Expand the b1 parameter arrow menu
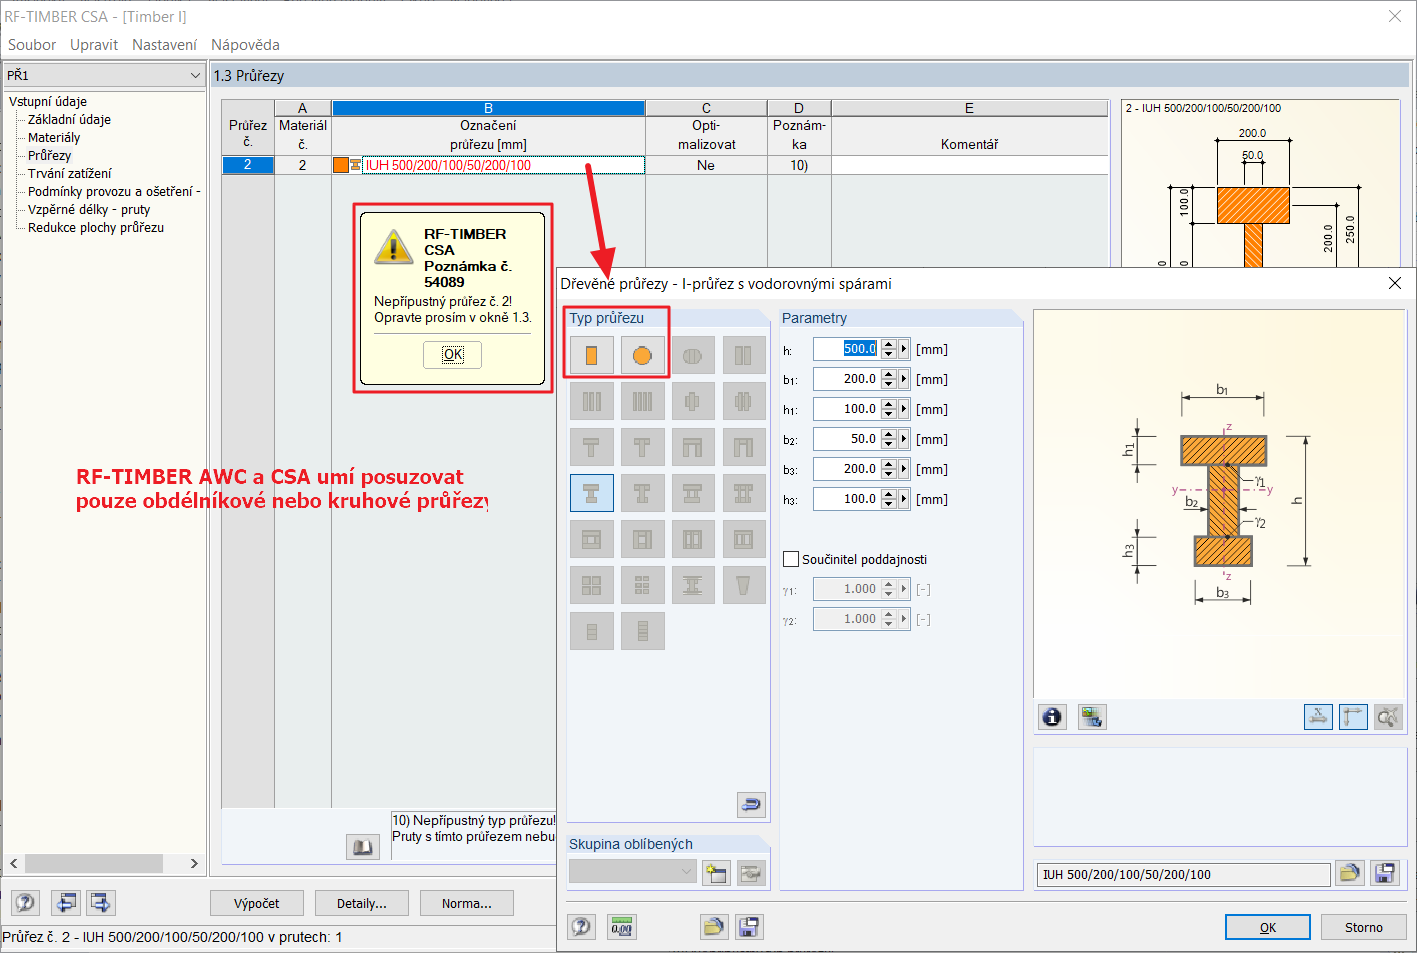This screenshot has height=953, width=1417. point(904,379)
